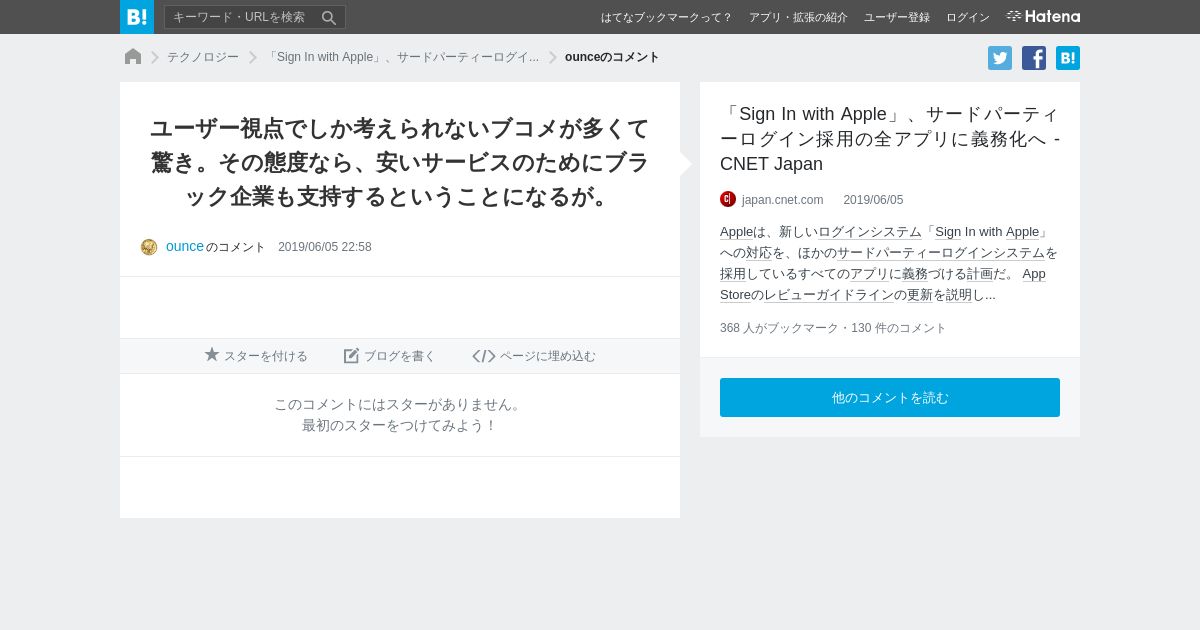1200x630 pixels.
Task: Bookmark with Hatena B! share icon
Action: (x=1068, y=58)
